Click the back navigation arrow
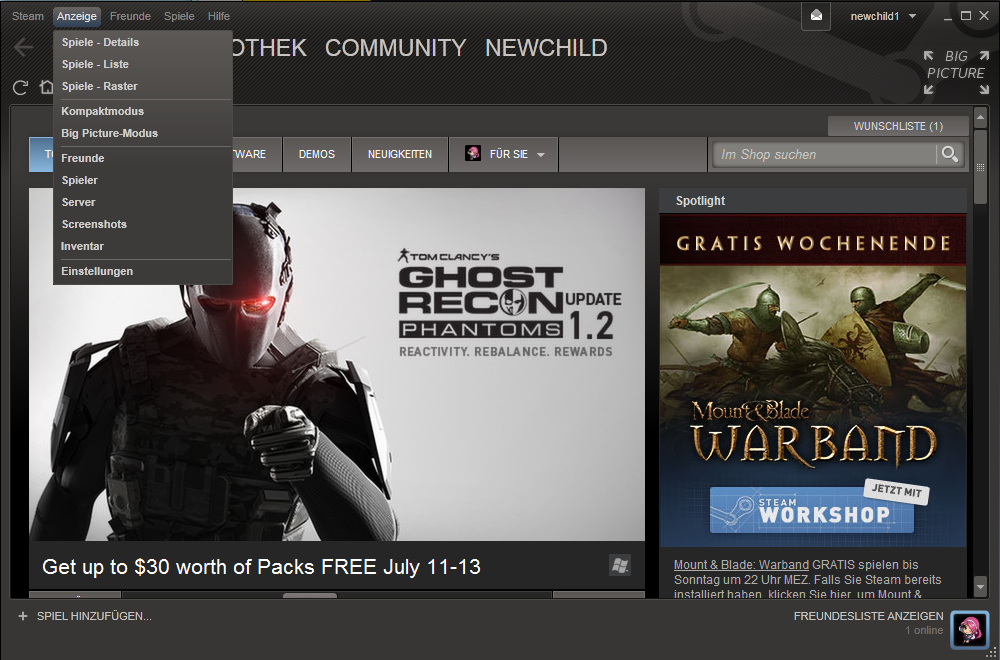This screenshot has height=660, width=1000. click(24, 47)
